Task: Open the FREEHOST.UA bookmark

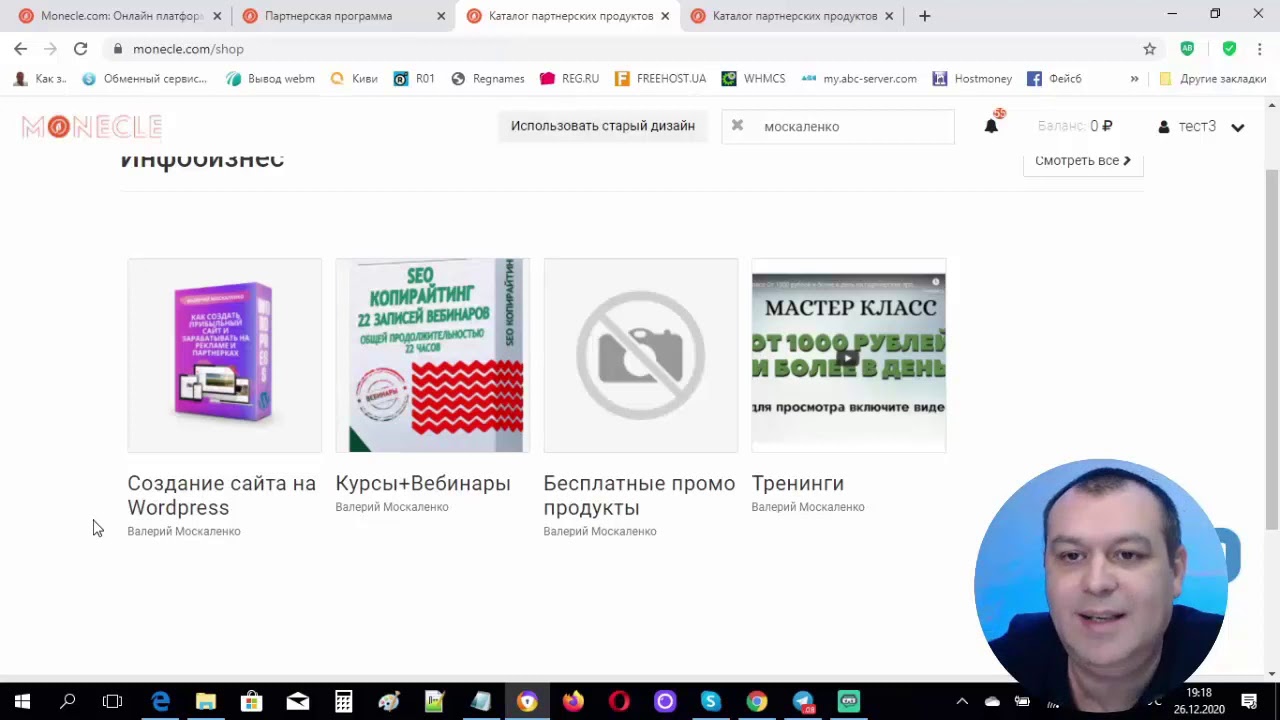Action: click(661, 78)
